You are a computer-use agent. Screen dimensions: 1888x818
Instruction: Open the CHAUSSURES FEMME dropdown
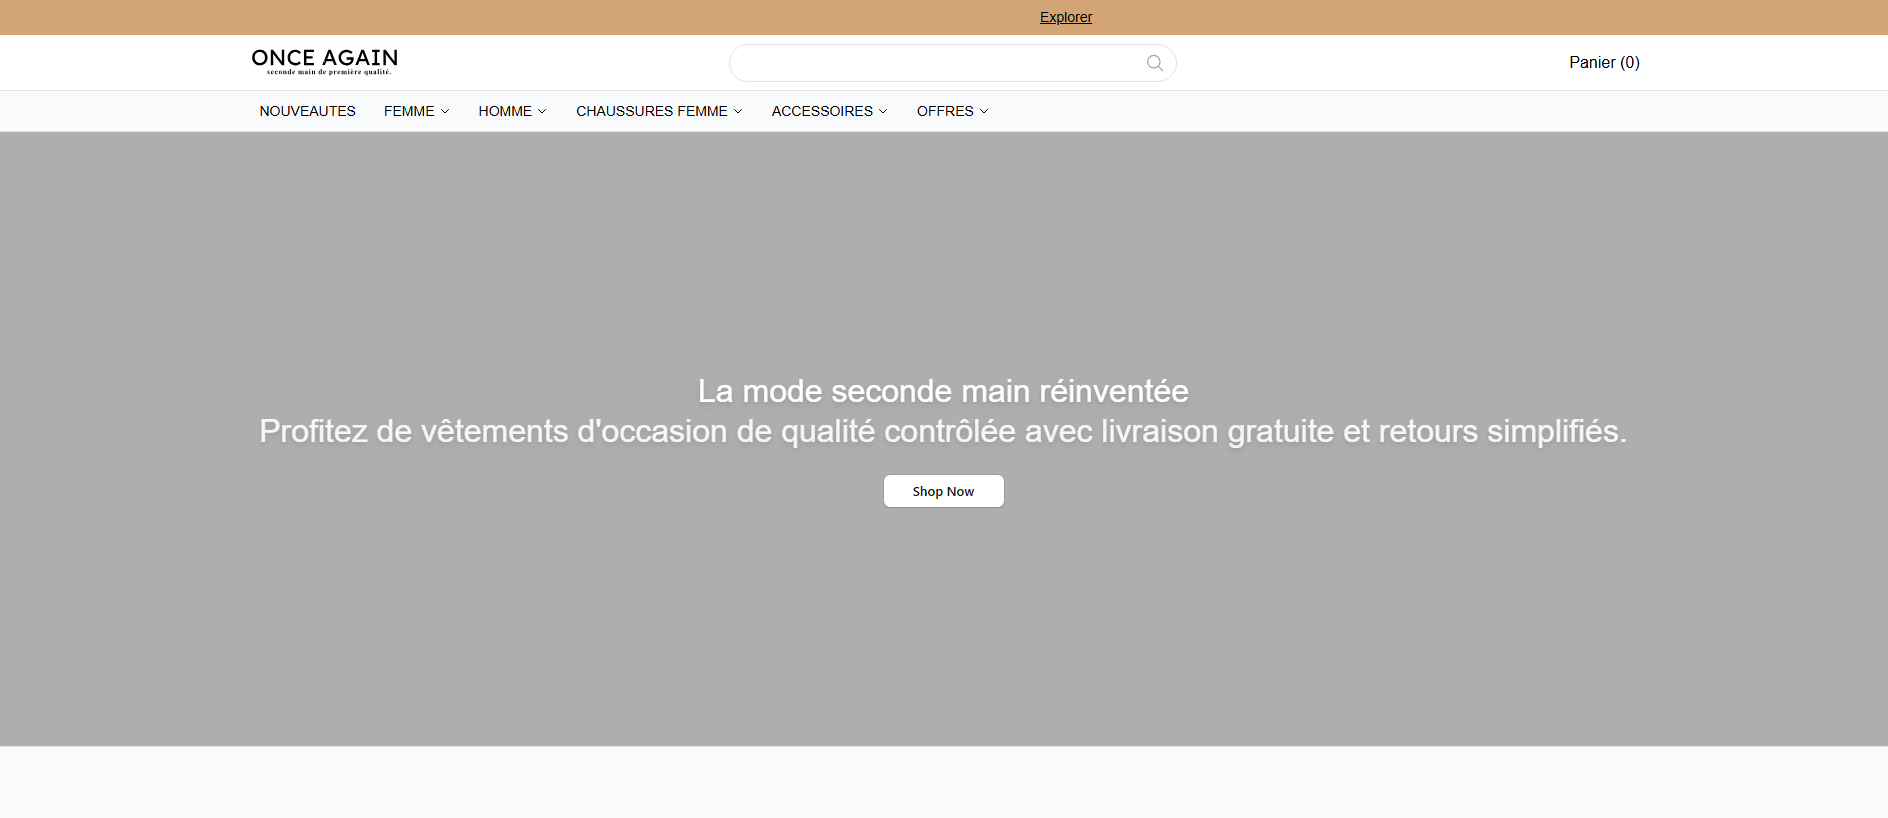[659, 111]
